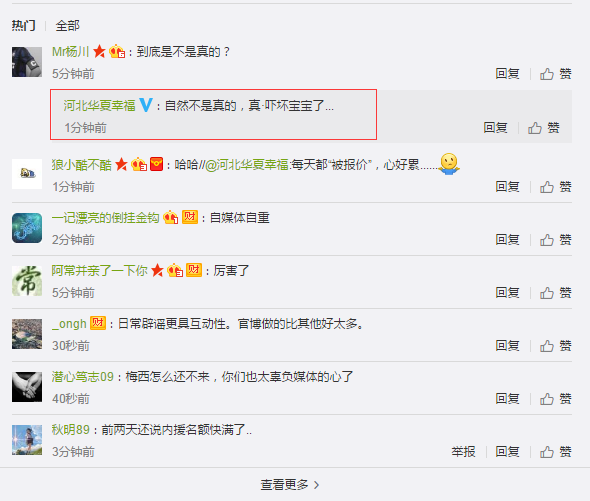Like the '厉害了' comment
Viewport: 590px width, 501px height.
pos(556,293)
